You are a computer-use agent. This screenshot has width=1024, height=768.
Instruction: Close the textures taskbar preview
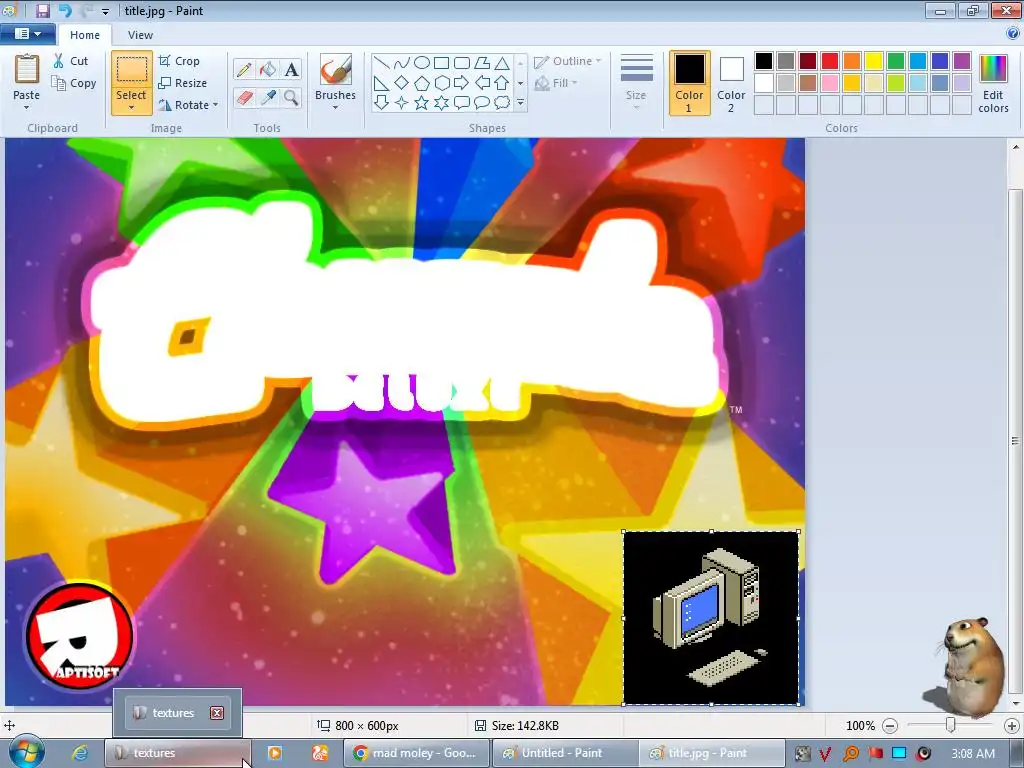[217, 713]
